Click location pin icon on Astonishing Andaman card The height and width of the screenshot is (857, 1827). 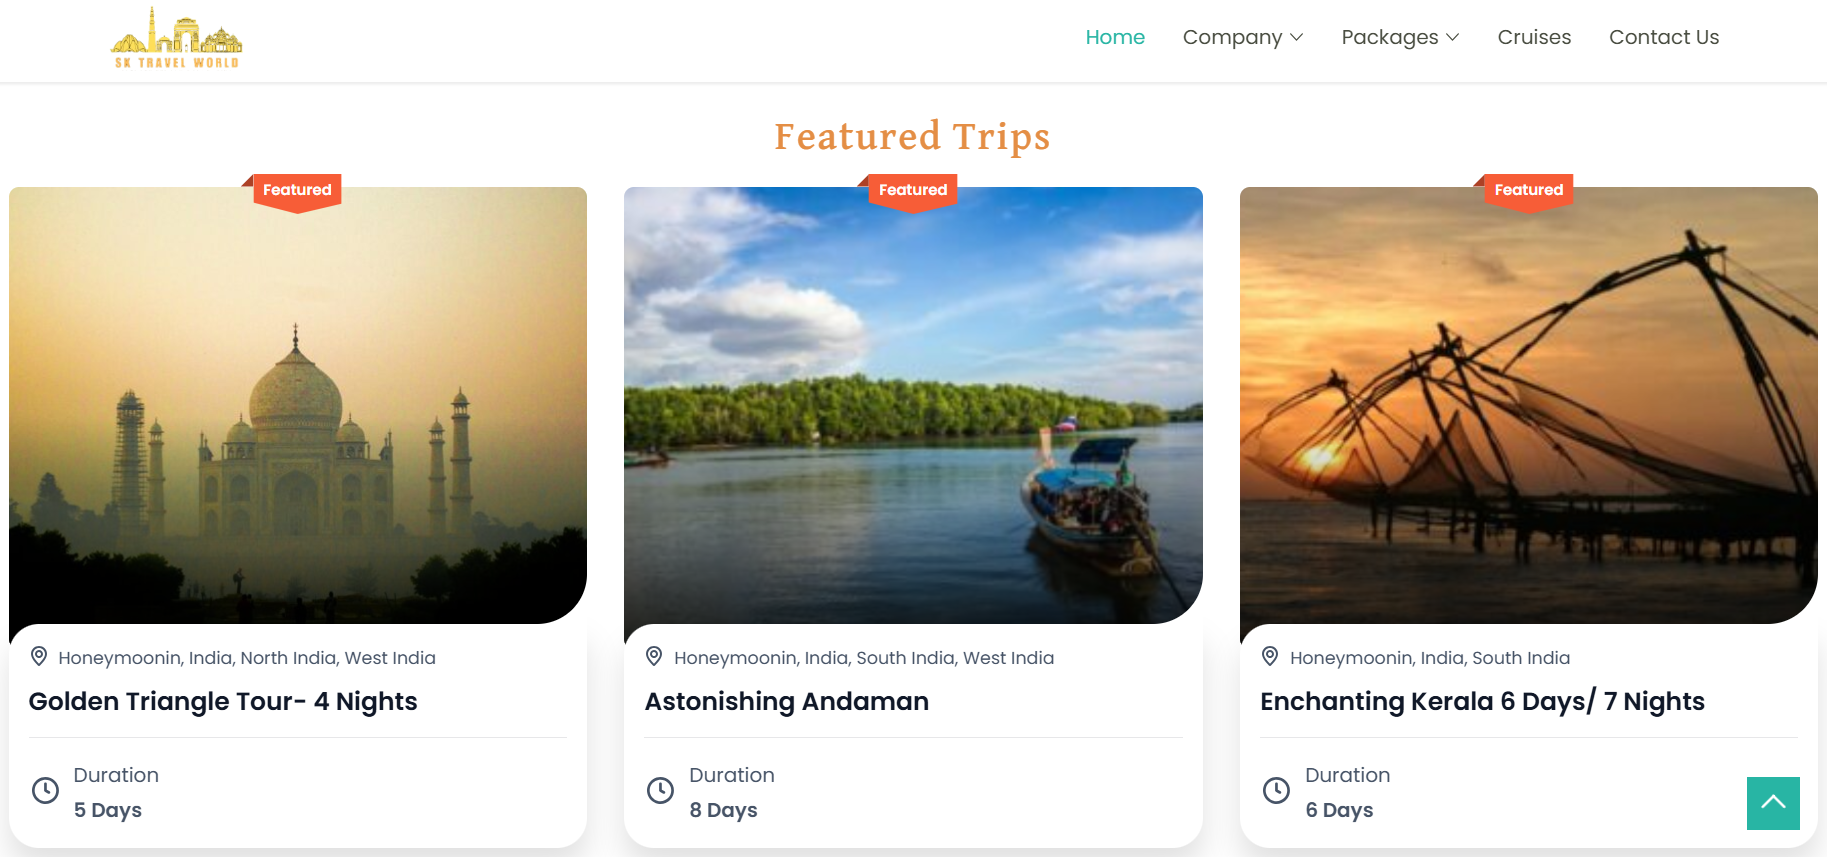tap(654, 656)
